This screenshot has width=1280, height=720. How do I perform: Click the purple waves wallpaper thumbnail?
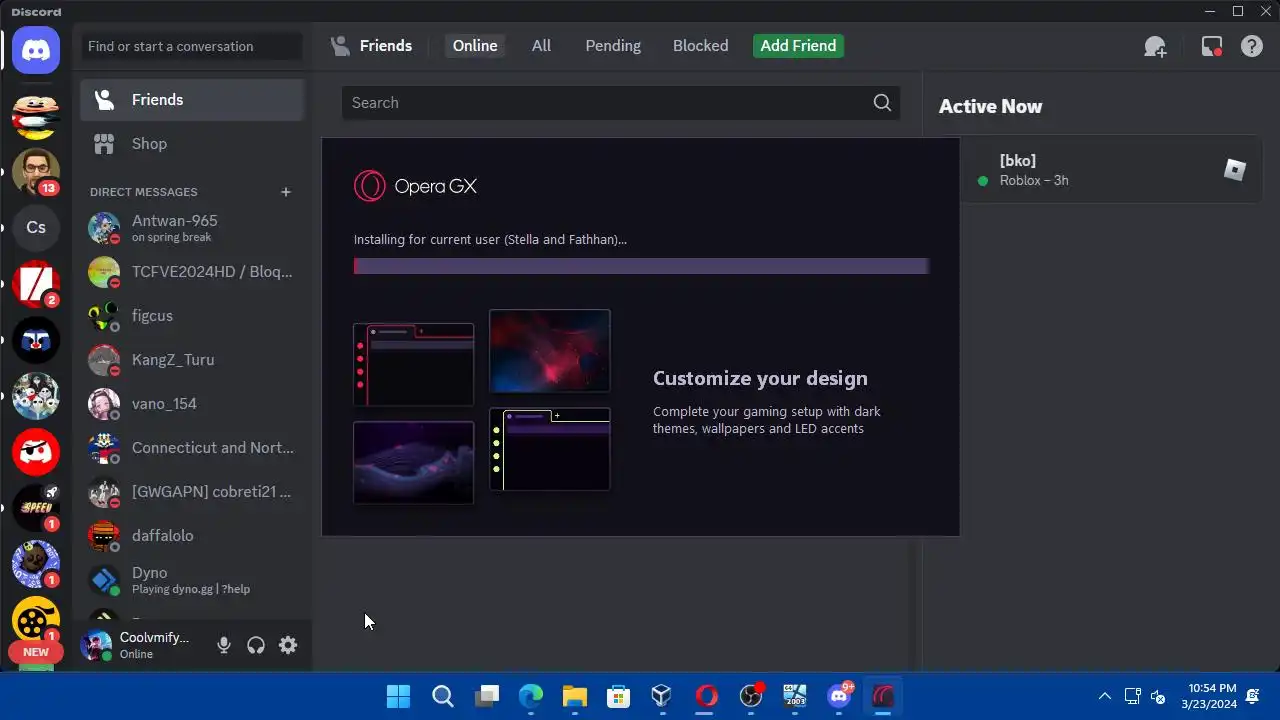413,463
